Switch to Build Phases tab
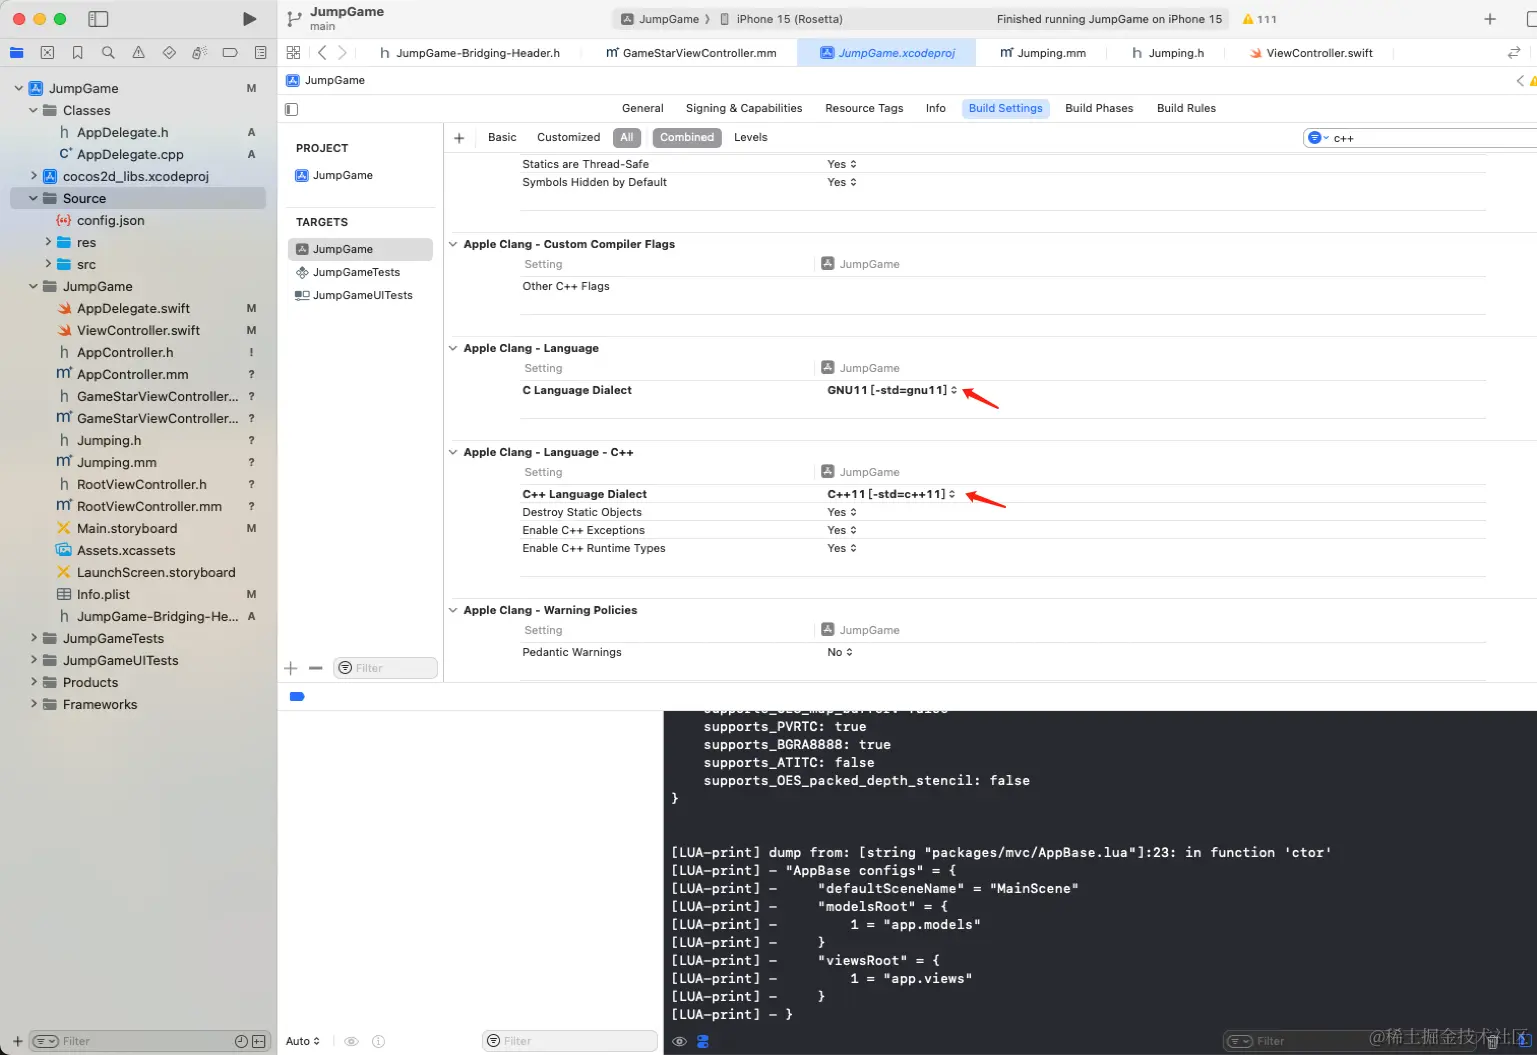 click(1099, 109)
